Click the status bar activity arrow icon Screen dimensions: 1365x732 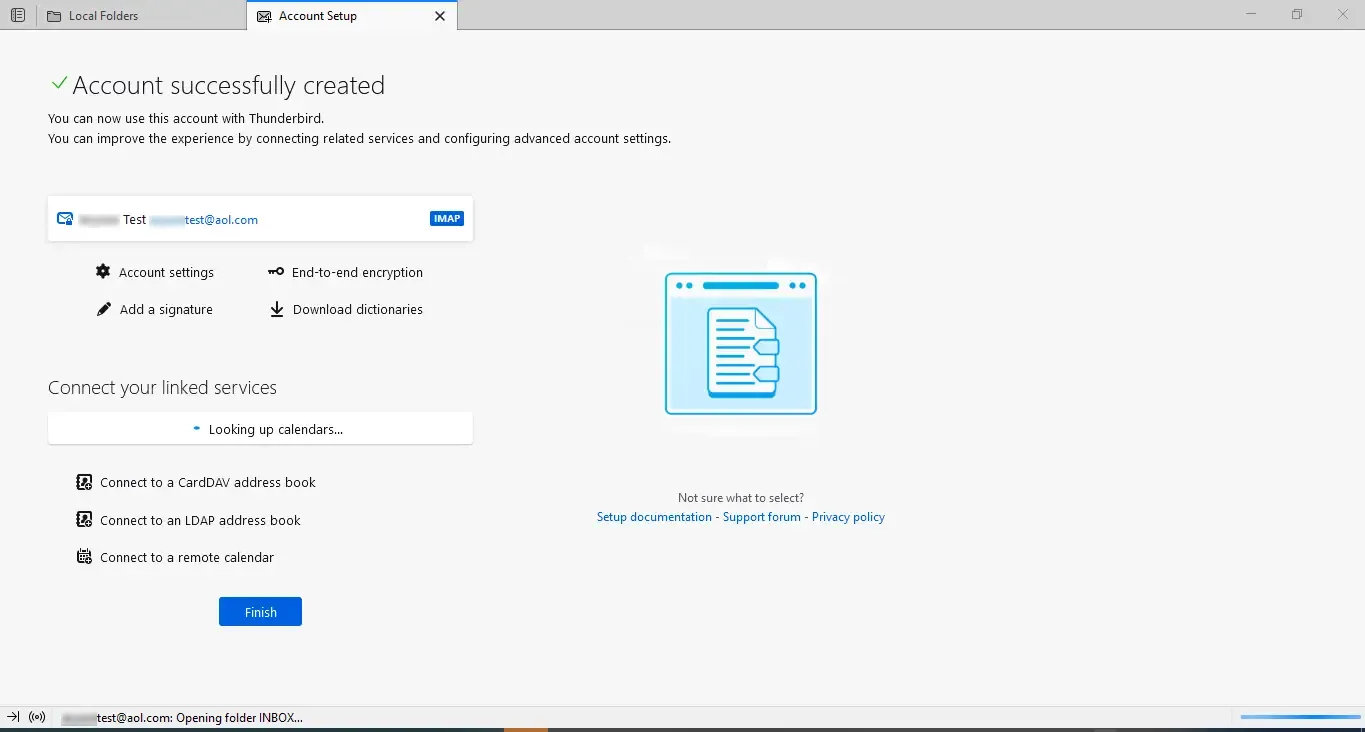[x=13, y=717]
